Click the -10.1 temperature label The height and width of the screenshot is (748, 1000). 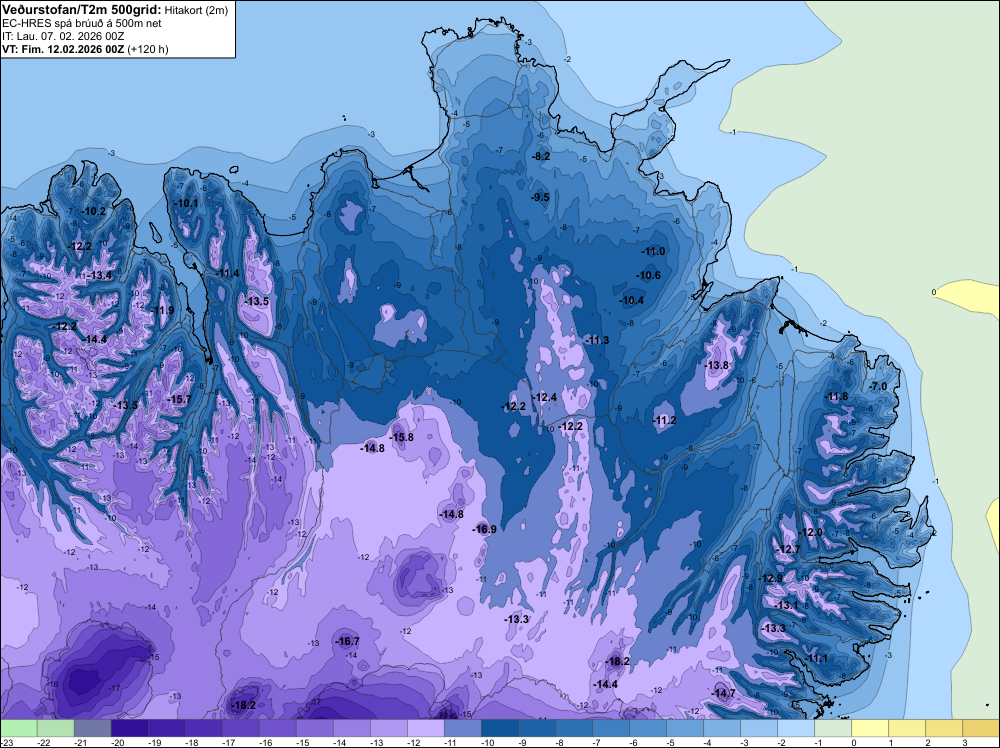[186, 203]
